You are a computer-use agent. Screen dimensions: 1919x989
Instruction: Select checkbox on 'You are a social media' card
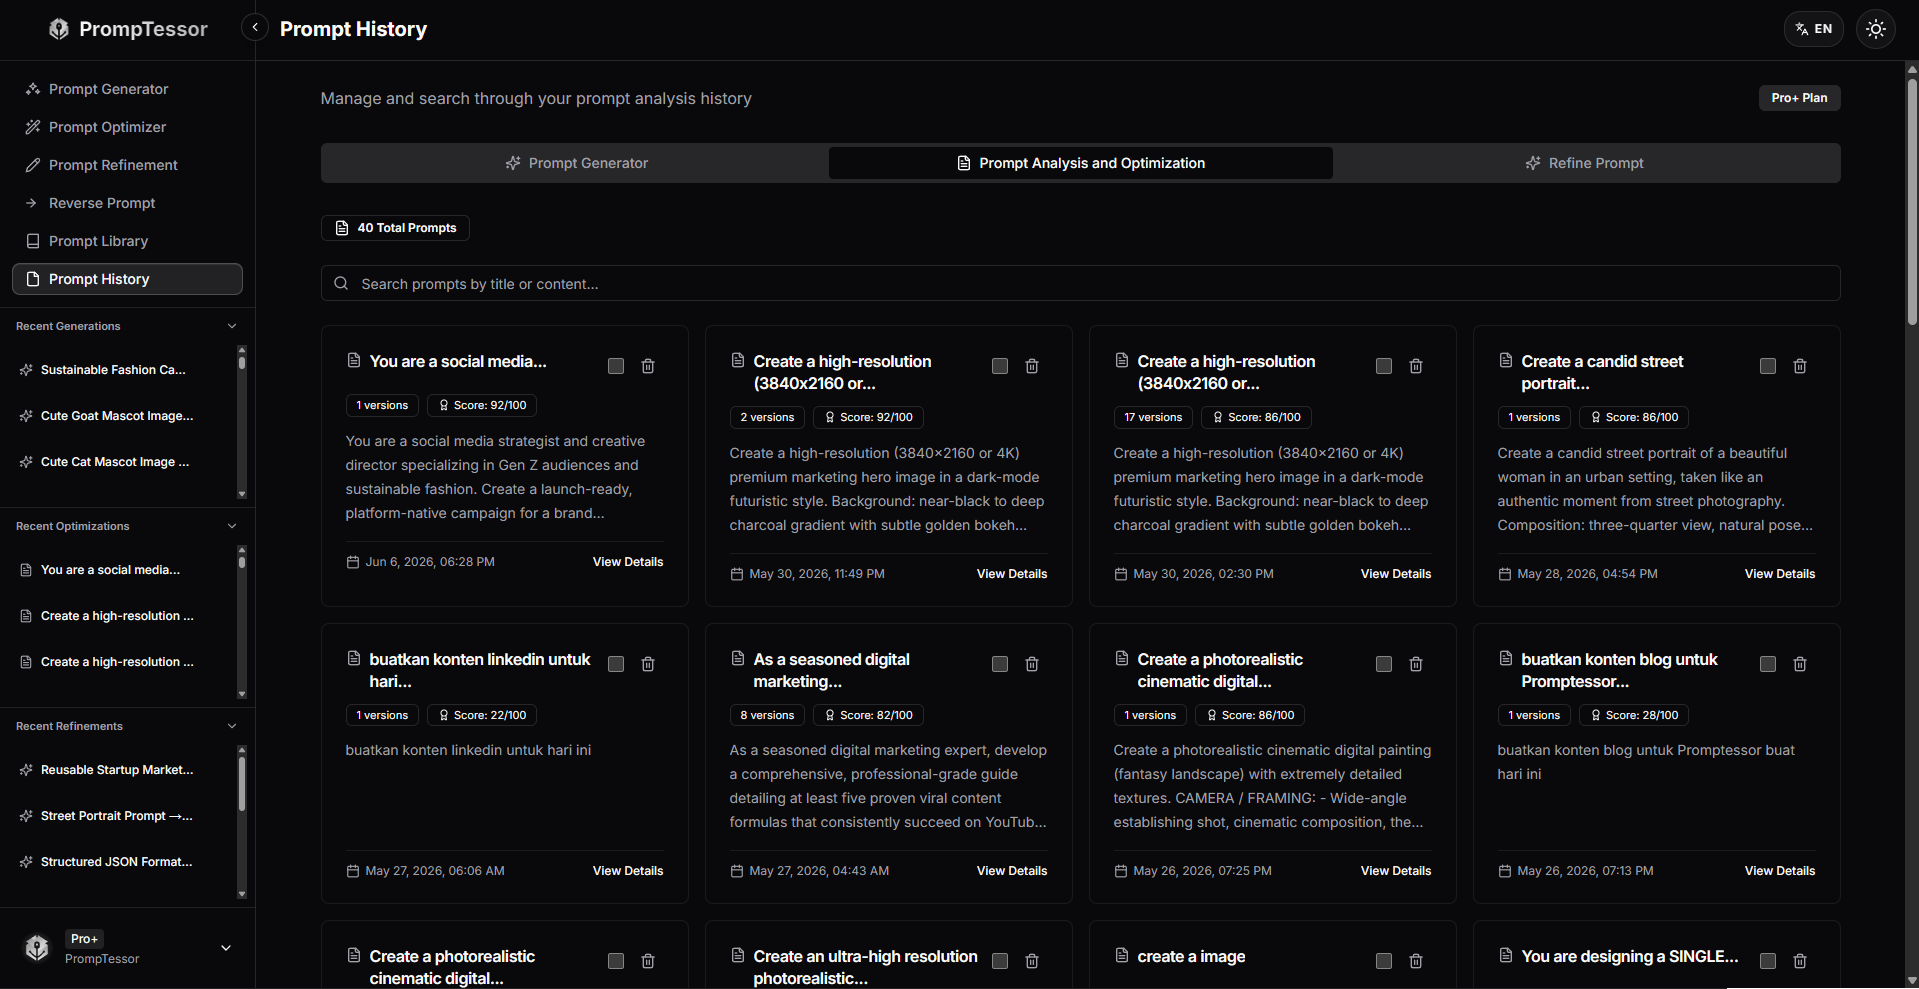tap(616, 366)
